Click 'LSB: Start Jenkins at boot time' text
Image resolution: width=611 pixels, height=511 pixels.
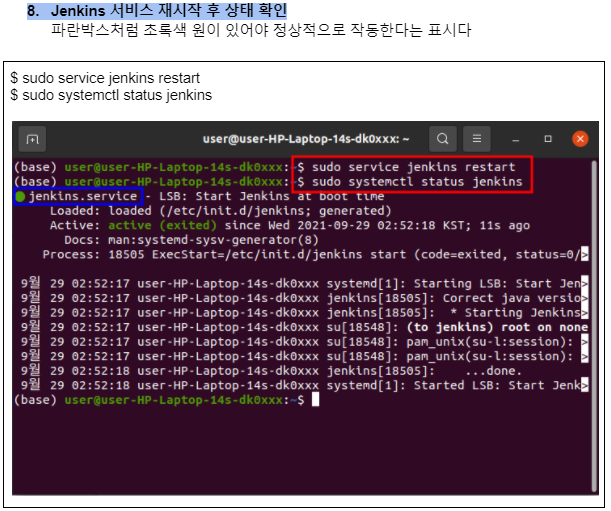point(271,196)
